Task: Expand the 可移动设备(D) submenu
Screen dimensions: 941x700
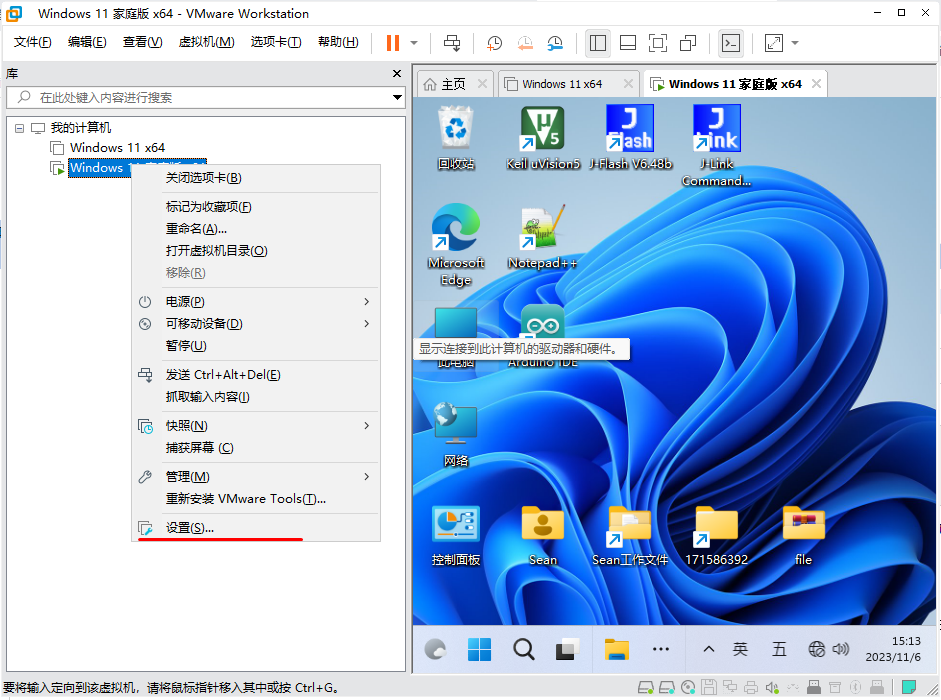Action: (256, 324)
